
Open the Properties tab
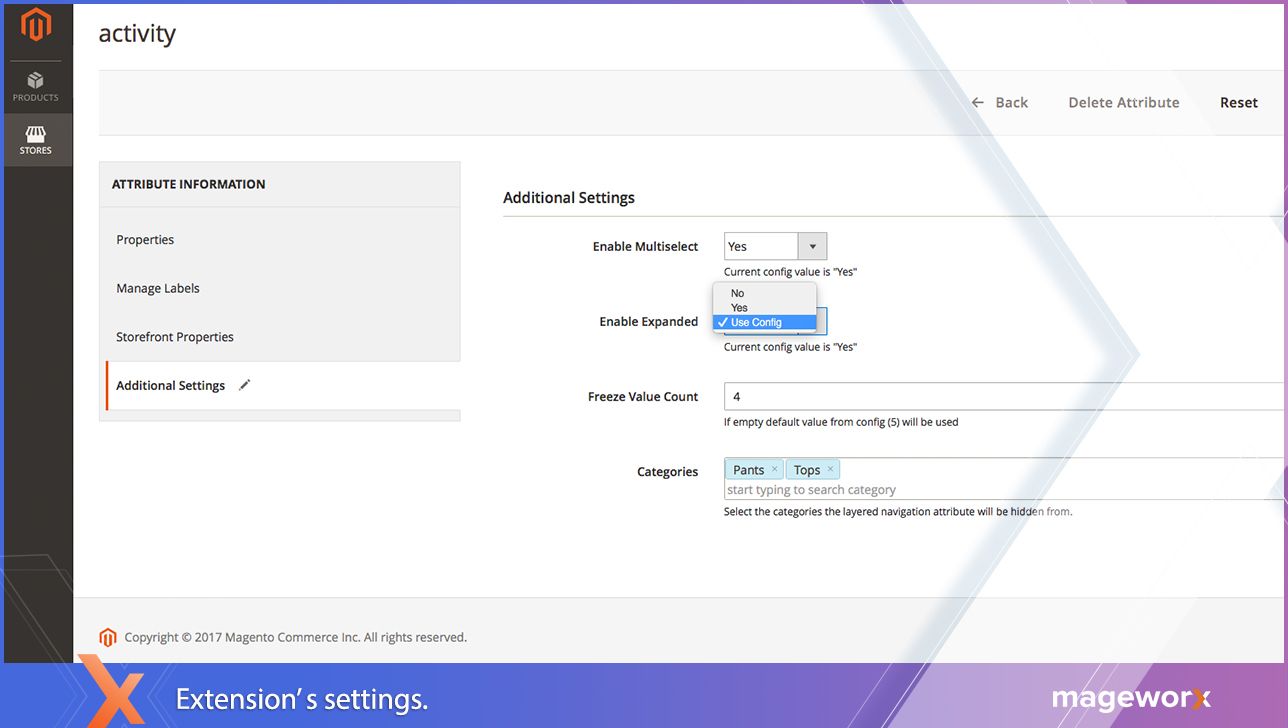145,240
